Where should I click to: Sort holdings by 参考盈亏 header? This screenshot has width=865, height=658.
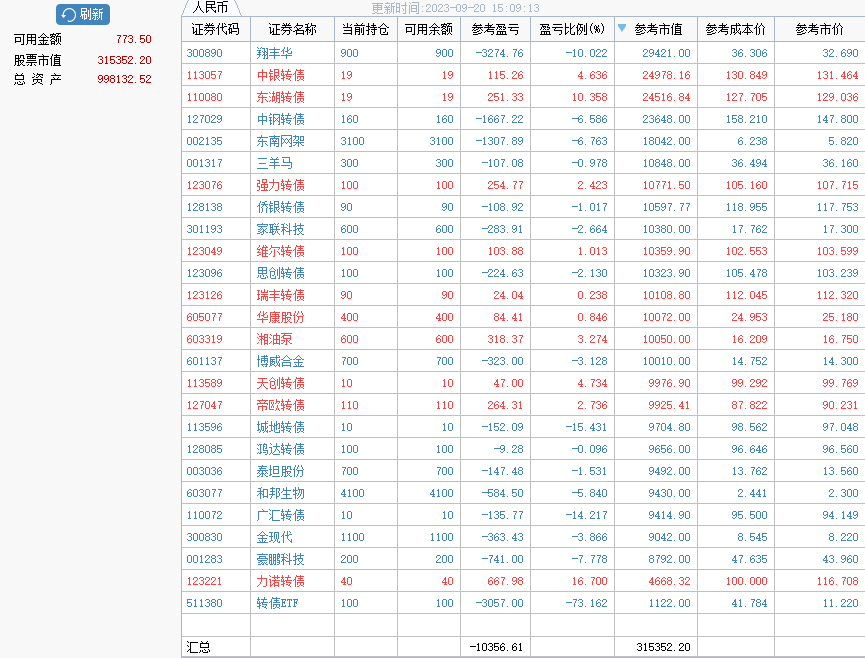pos(497,30)
